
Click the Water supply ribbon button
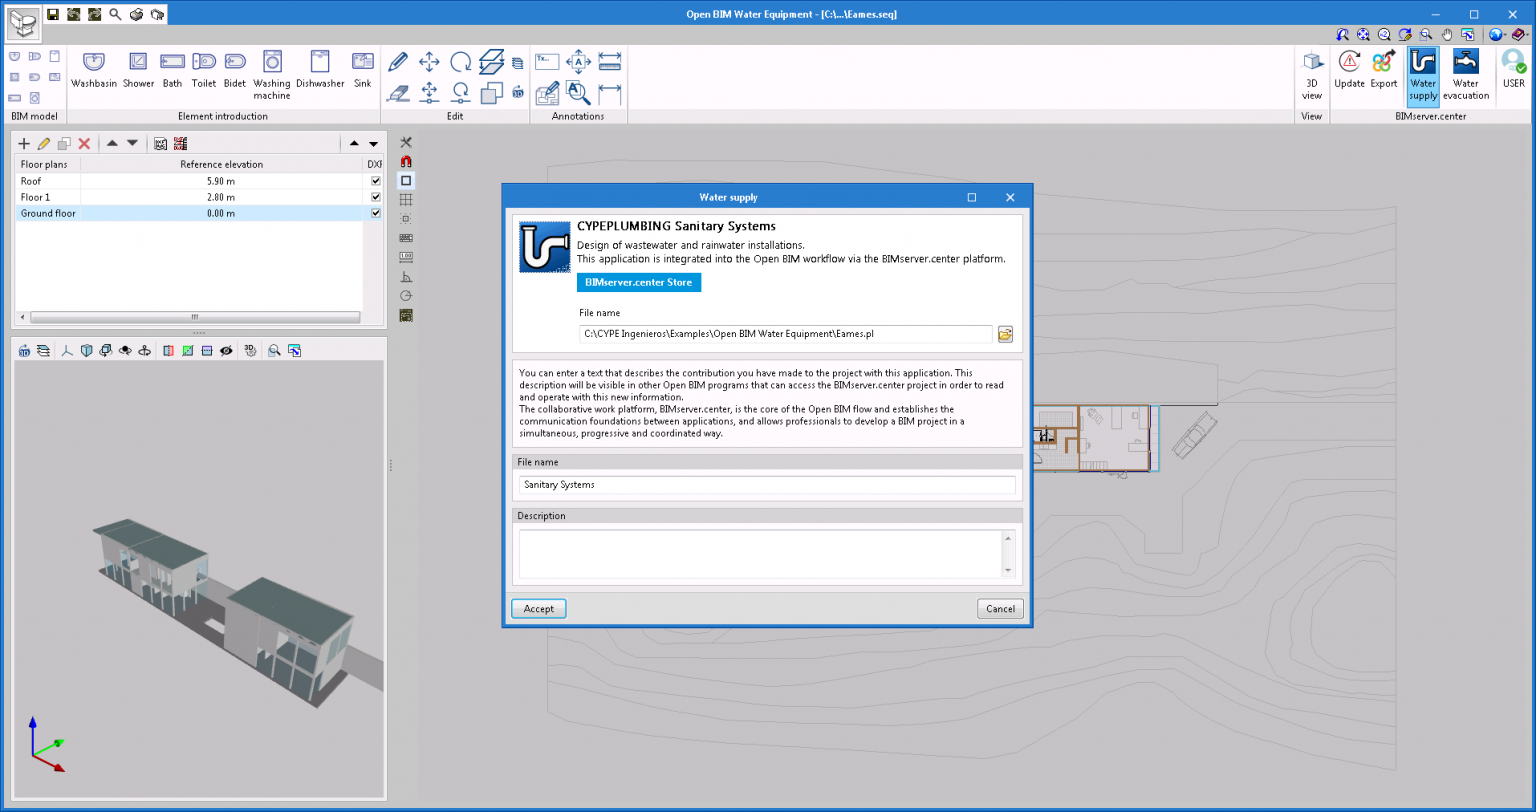[1422, 76]
